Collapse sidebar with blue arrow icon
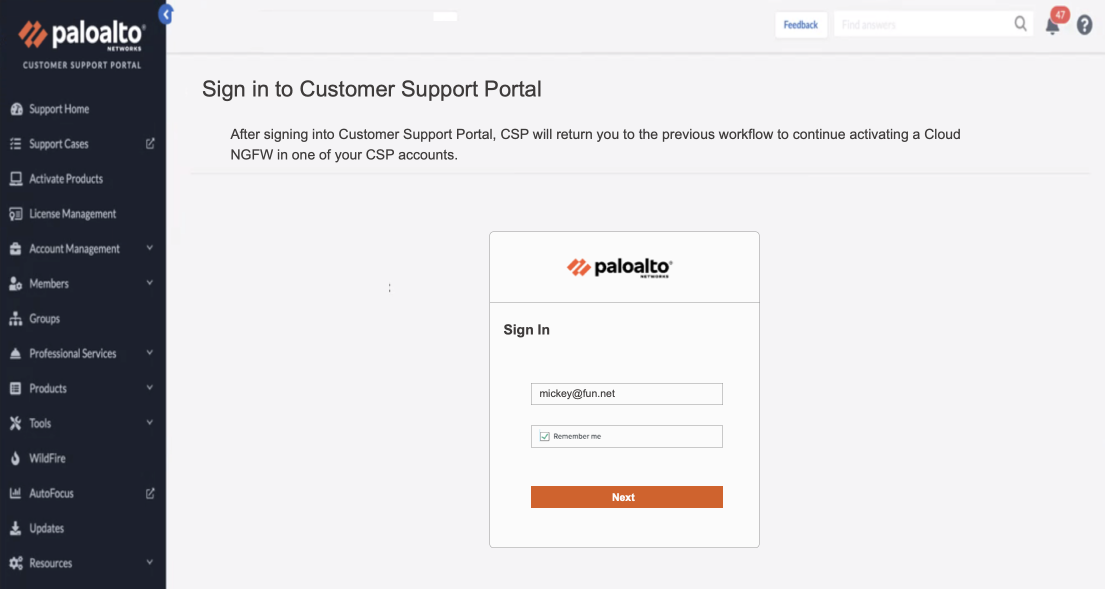 click(166, 13)
